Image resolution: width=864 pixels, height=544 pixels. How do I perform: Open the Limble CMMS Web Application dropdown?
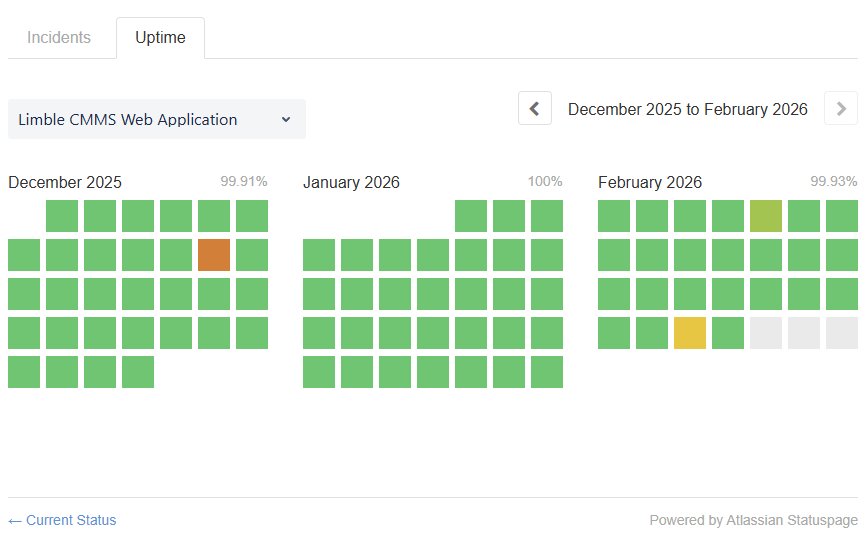coord(156,119)
